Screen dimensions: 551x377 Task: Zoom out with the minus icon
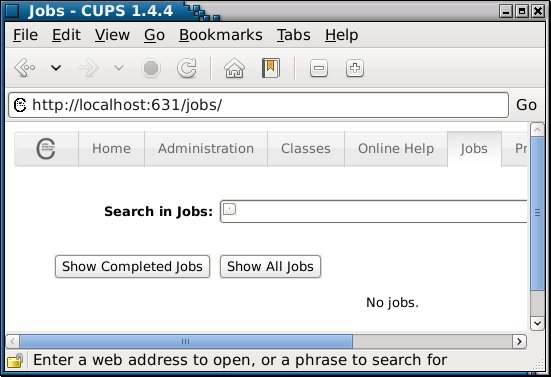(319, 68)
